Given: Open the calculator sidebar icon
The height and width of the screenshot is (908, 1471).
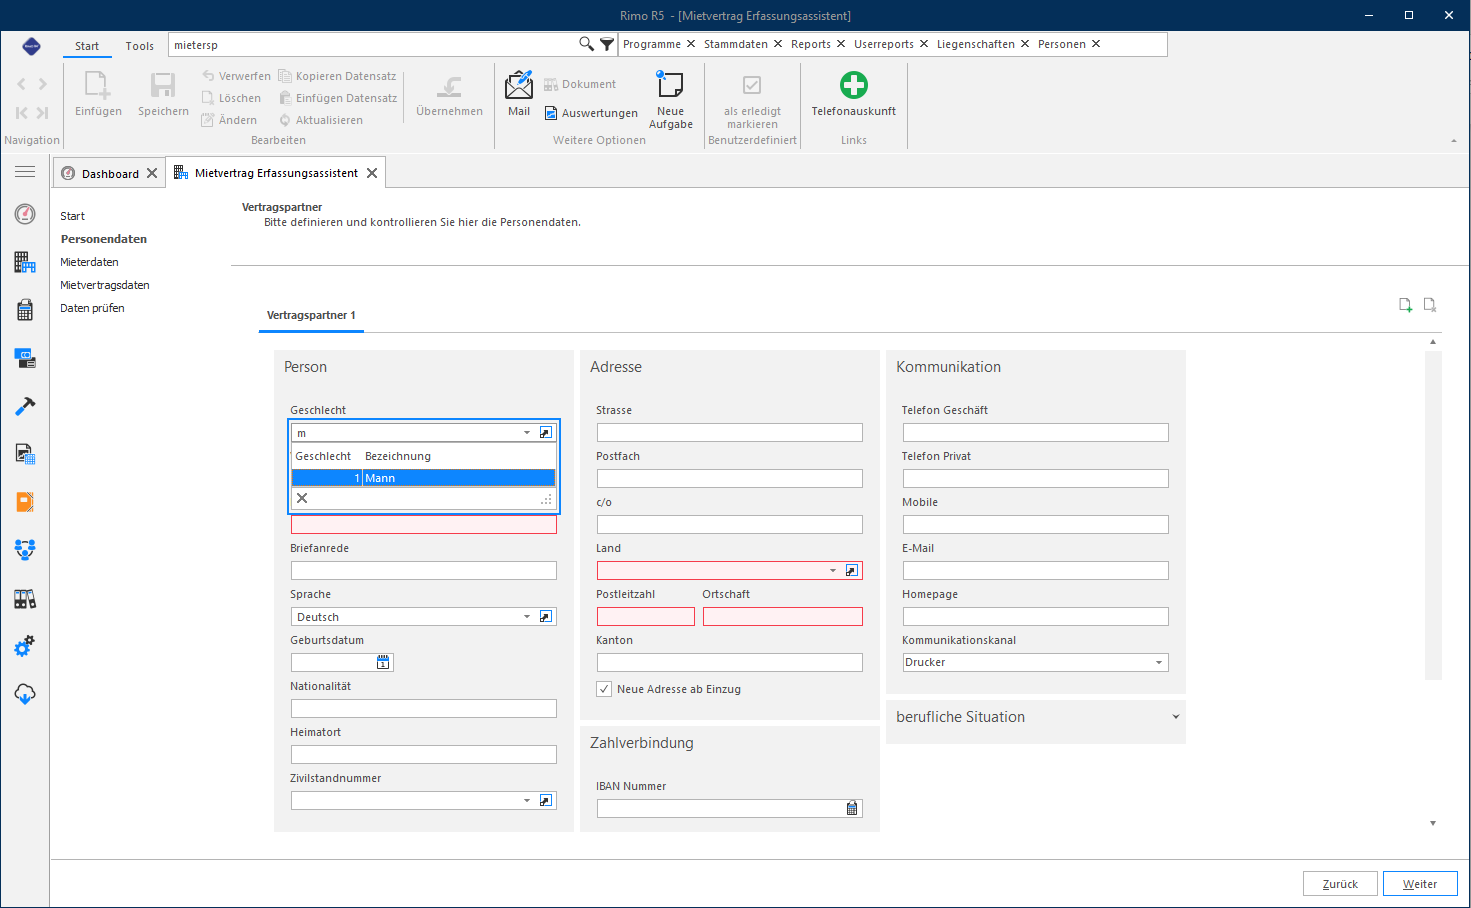Looking at the screenshot, I should (x=25, y=310).
